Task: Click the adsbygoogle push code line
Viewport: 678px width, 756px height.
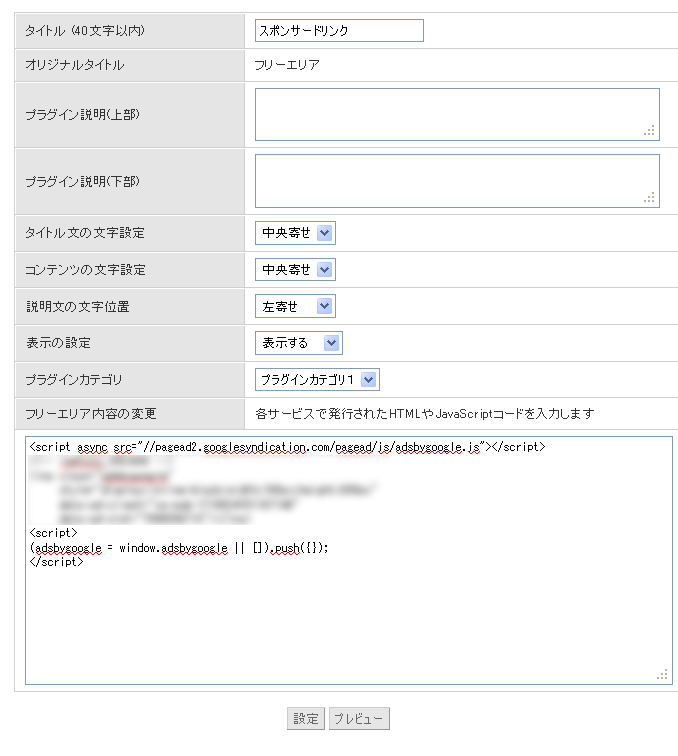Action: coord(179,548)
